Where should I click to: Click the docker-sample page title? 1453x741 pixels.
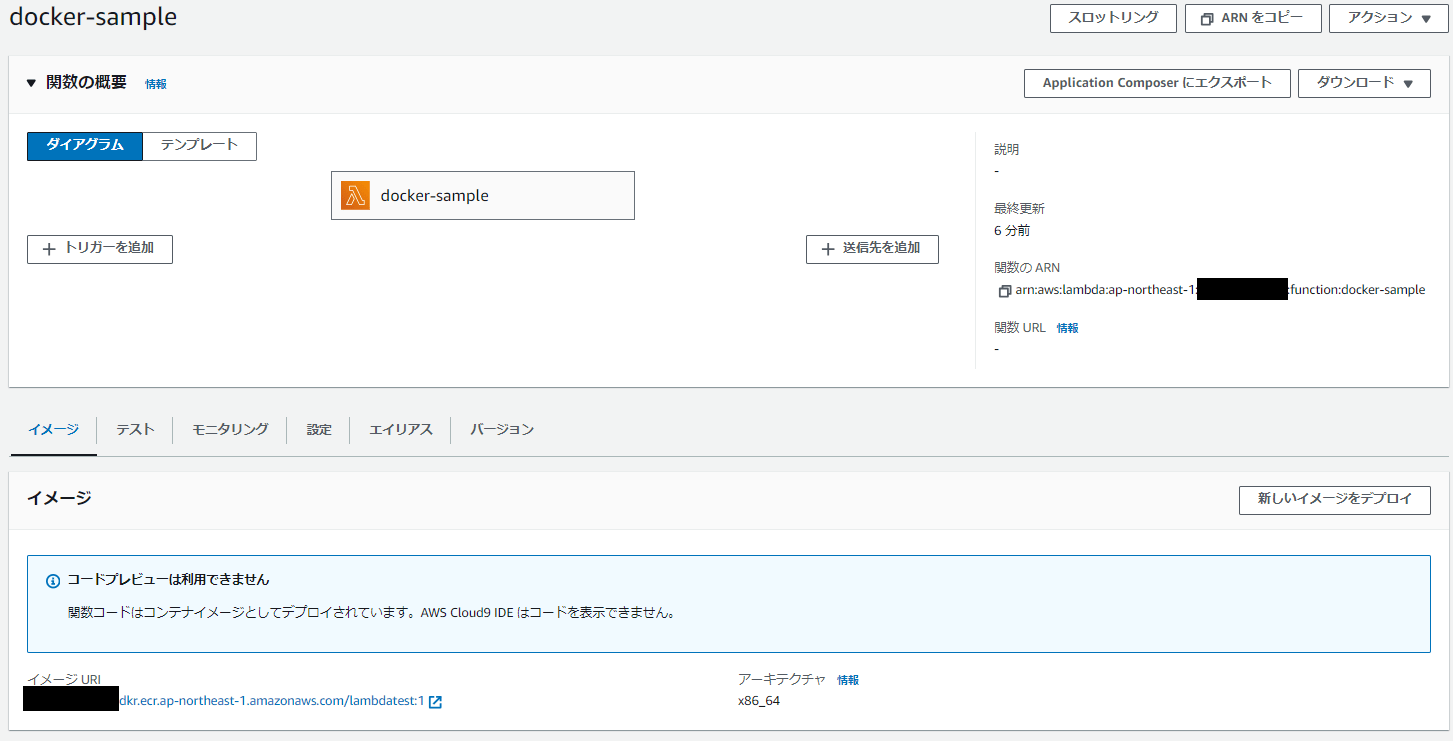click(93, 17)
